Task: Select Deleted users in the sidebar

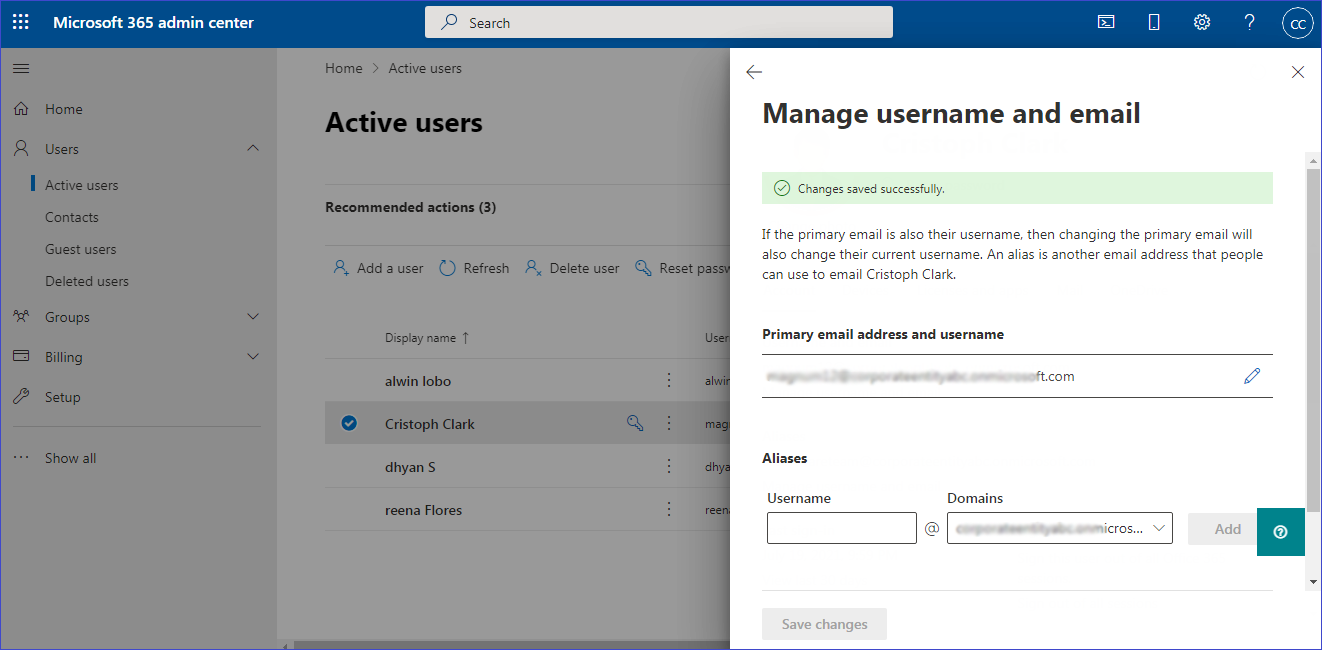Action: 86,281
